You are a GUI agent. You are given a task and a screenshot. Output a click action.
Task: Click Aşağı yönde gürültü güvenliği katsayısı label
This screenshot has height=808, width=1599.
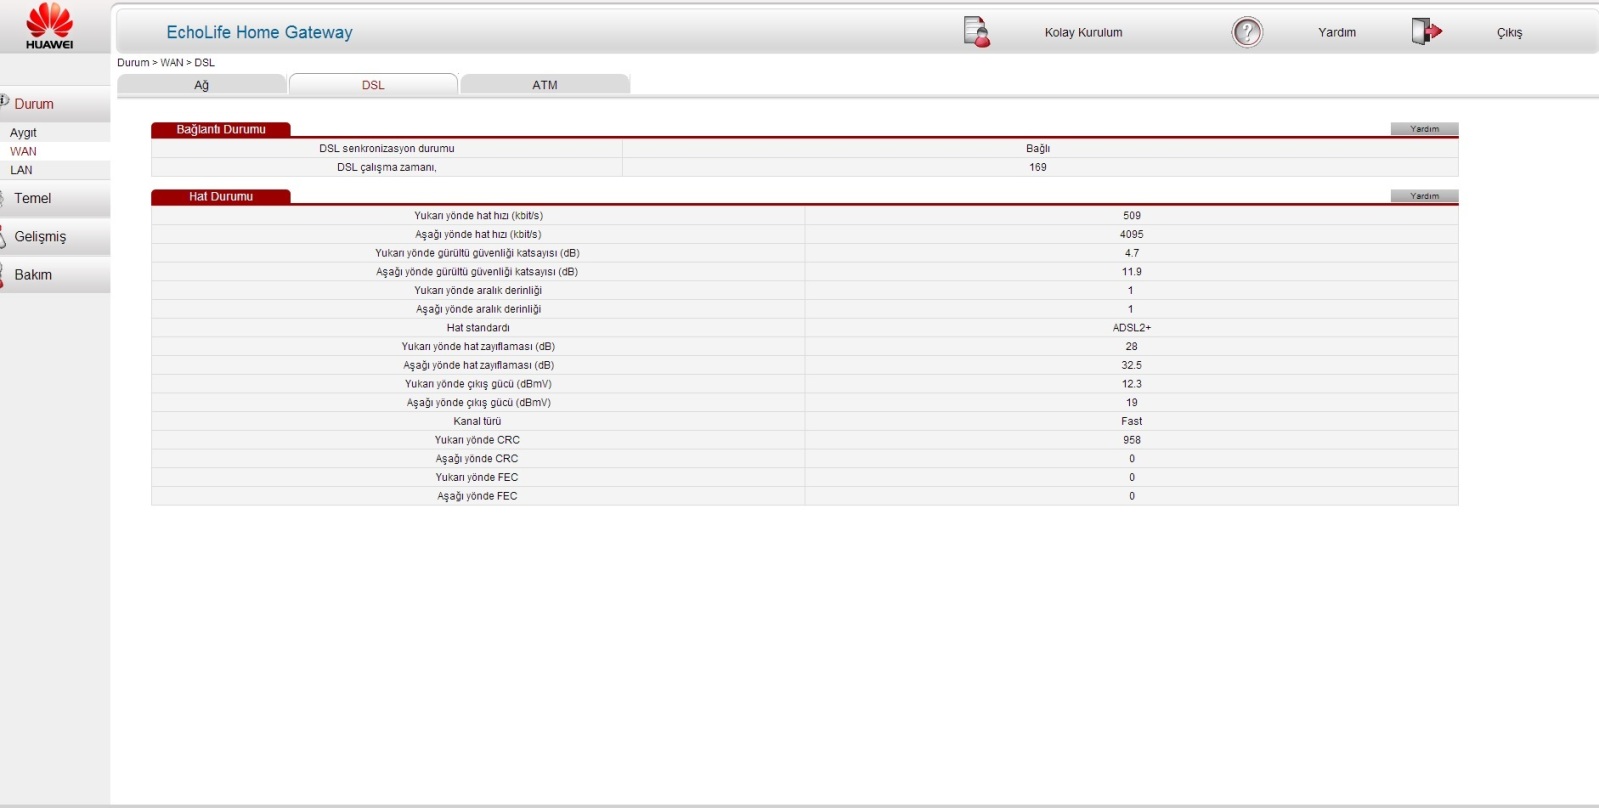point(478,271)
